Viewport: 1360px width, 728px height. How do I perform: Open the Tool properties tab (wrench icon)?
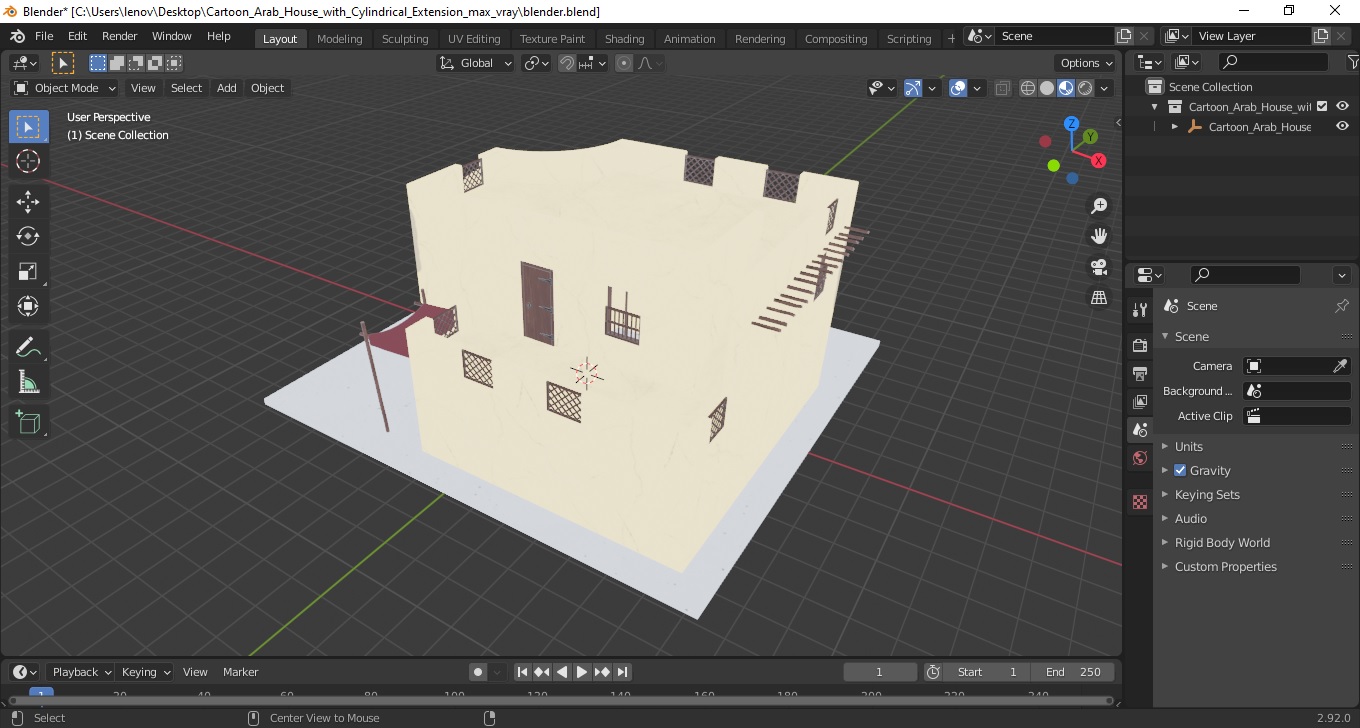(1140, 310)
